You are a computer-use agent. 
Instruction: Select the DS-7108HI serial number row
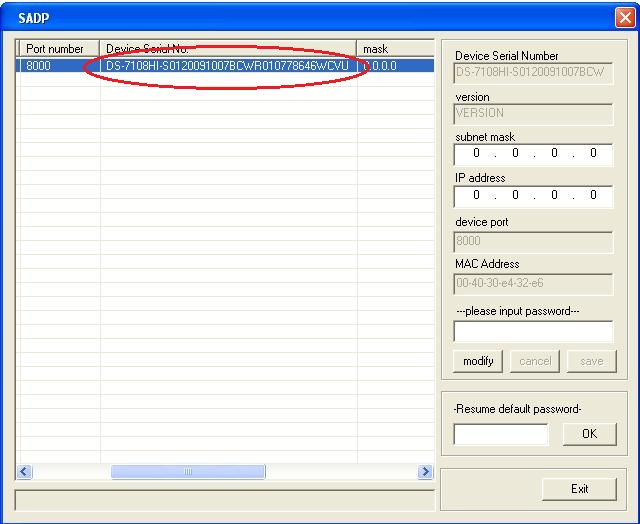pos(225,66)
